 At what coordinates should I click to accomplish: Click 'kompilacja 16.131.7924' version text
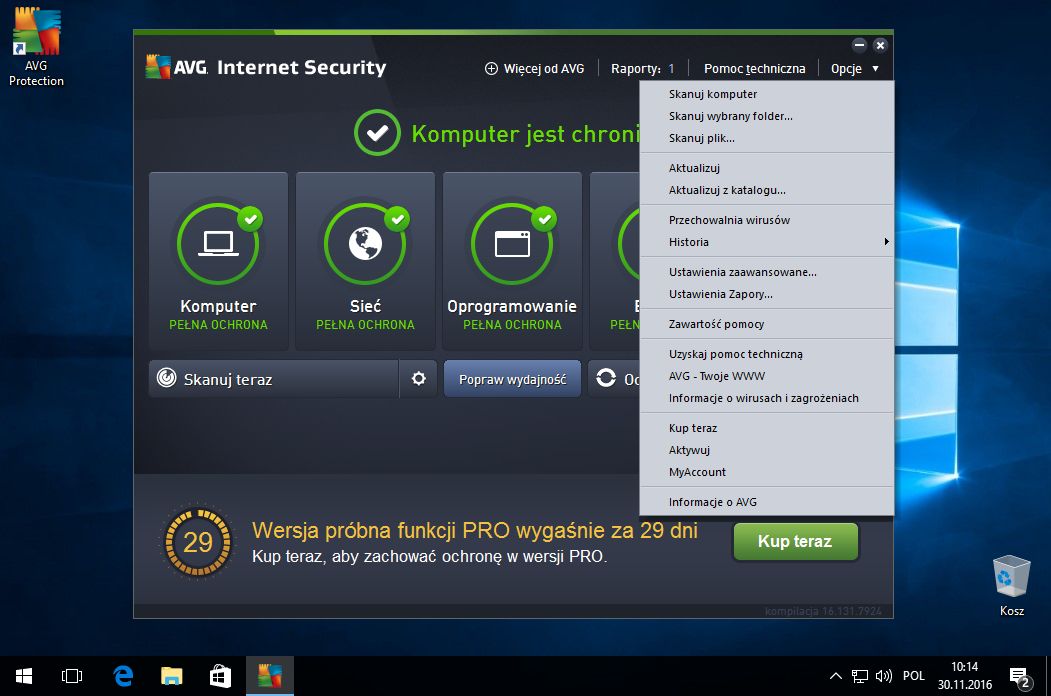[823, 611]
